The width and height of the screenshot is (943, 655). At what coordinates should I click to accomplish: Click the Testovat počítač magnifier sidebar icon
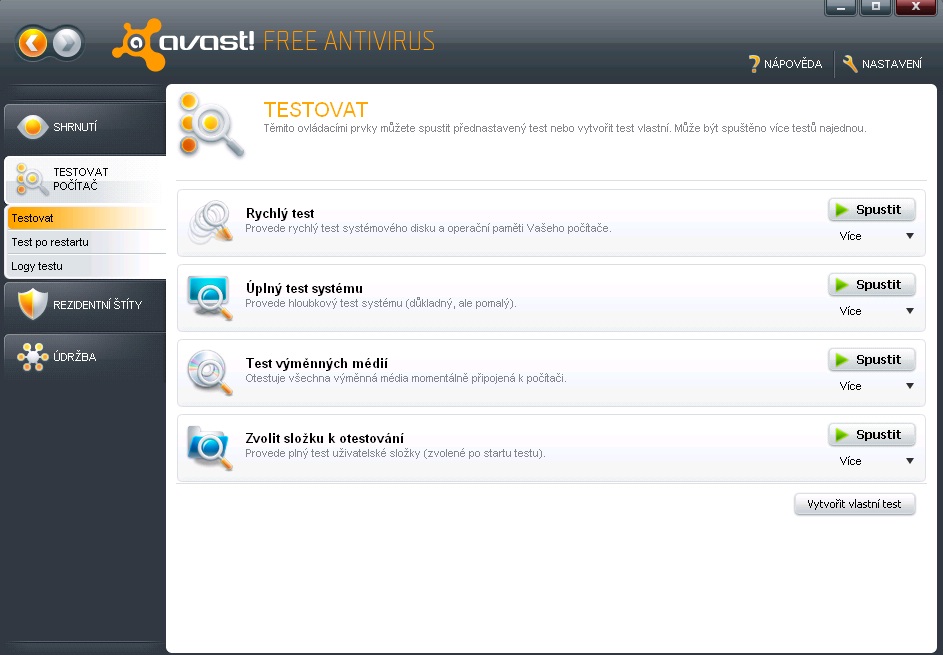[31, 179]
